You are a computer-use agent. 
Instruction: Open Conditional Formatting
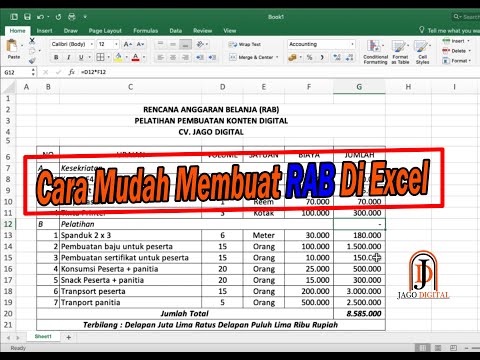375,52
